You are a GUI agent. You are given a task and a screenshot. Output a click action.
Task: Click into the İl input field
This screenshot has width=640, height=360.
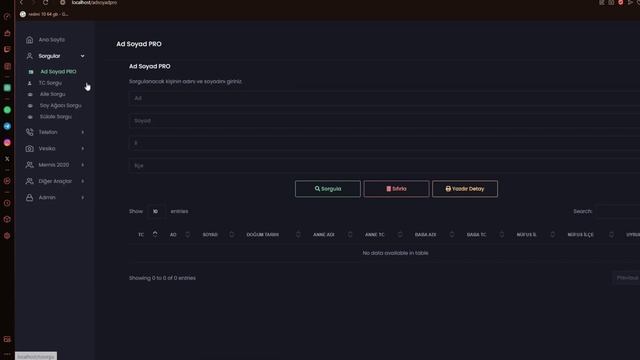[x=384, y=143]
